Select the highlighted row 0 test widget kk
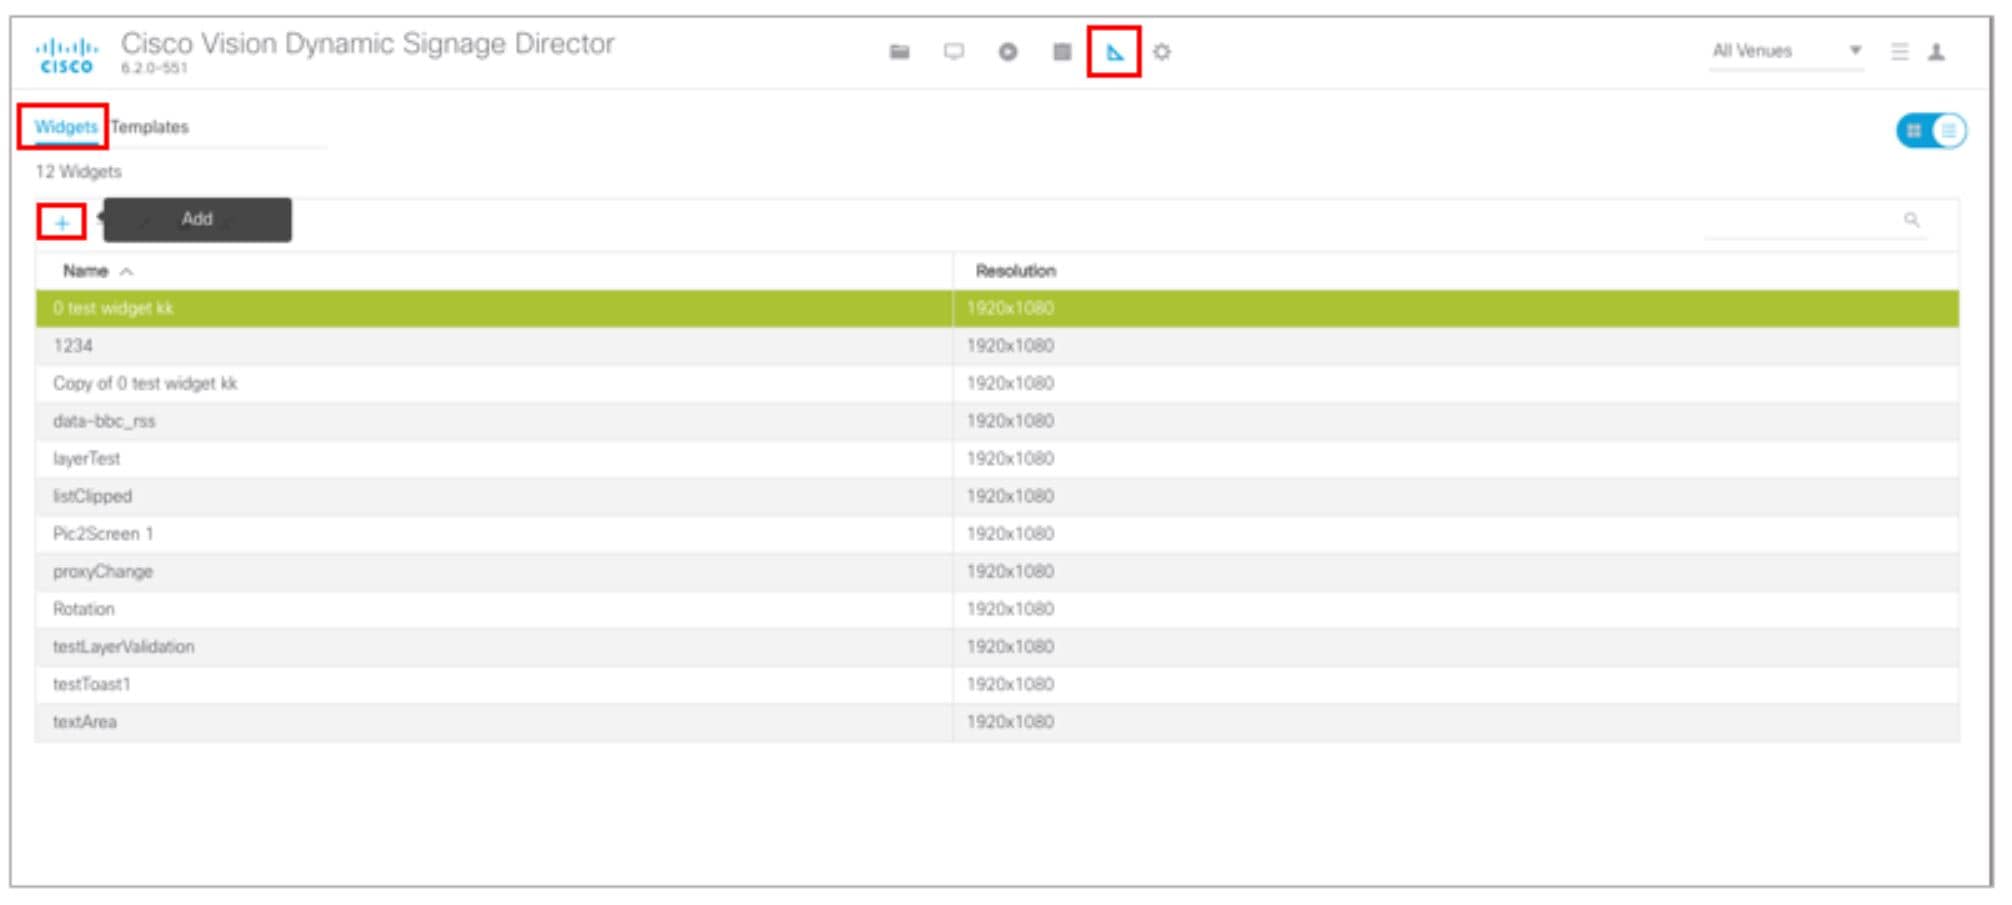2012x905 pixels. (400, 308)
